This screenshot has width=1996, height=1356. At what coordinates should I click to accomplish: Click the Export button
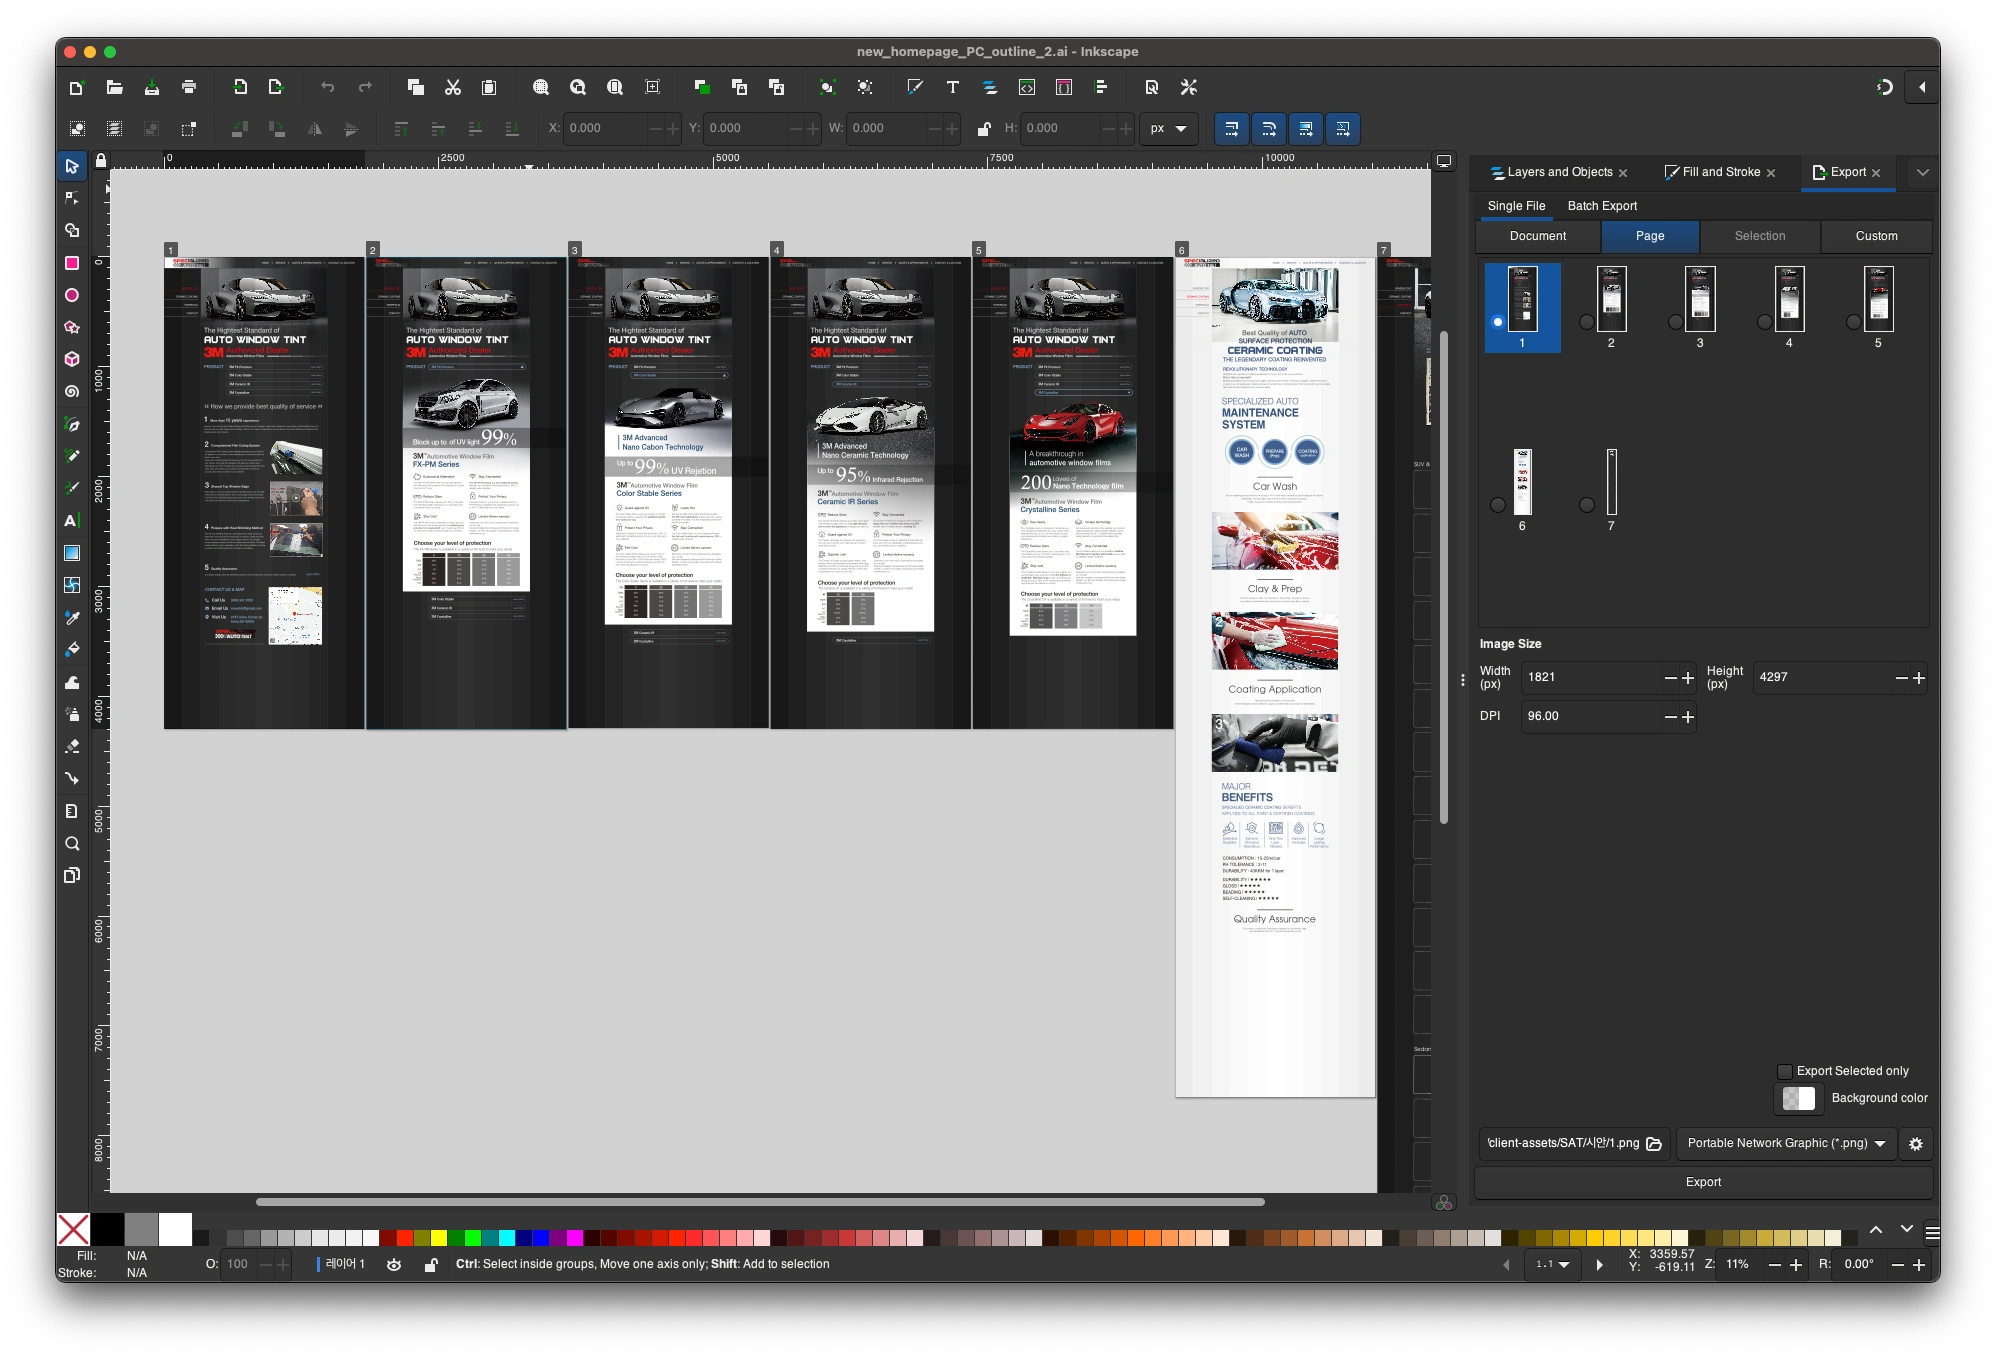point(1703,1182)
